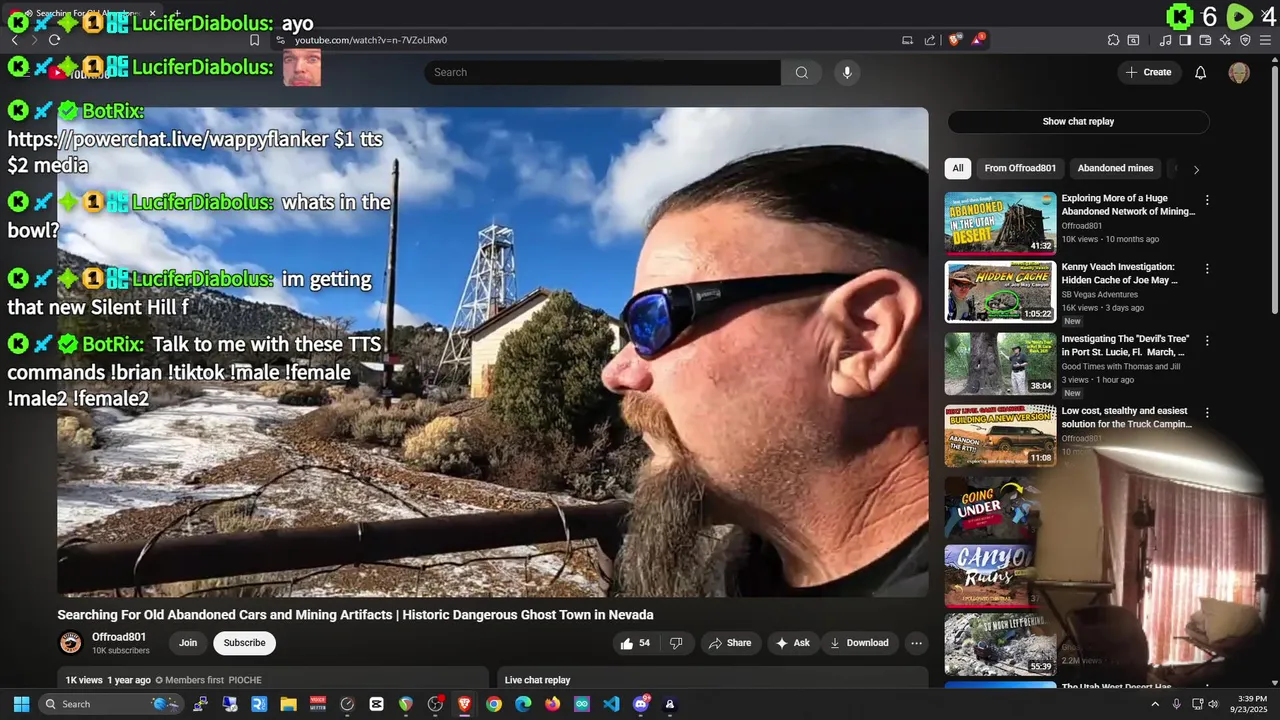Click the share-page icon in the address bar
The image size is (1280, 720).
pyautogui.click(x=930, y=40)
